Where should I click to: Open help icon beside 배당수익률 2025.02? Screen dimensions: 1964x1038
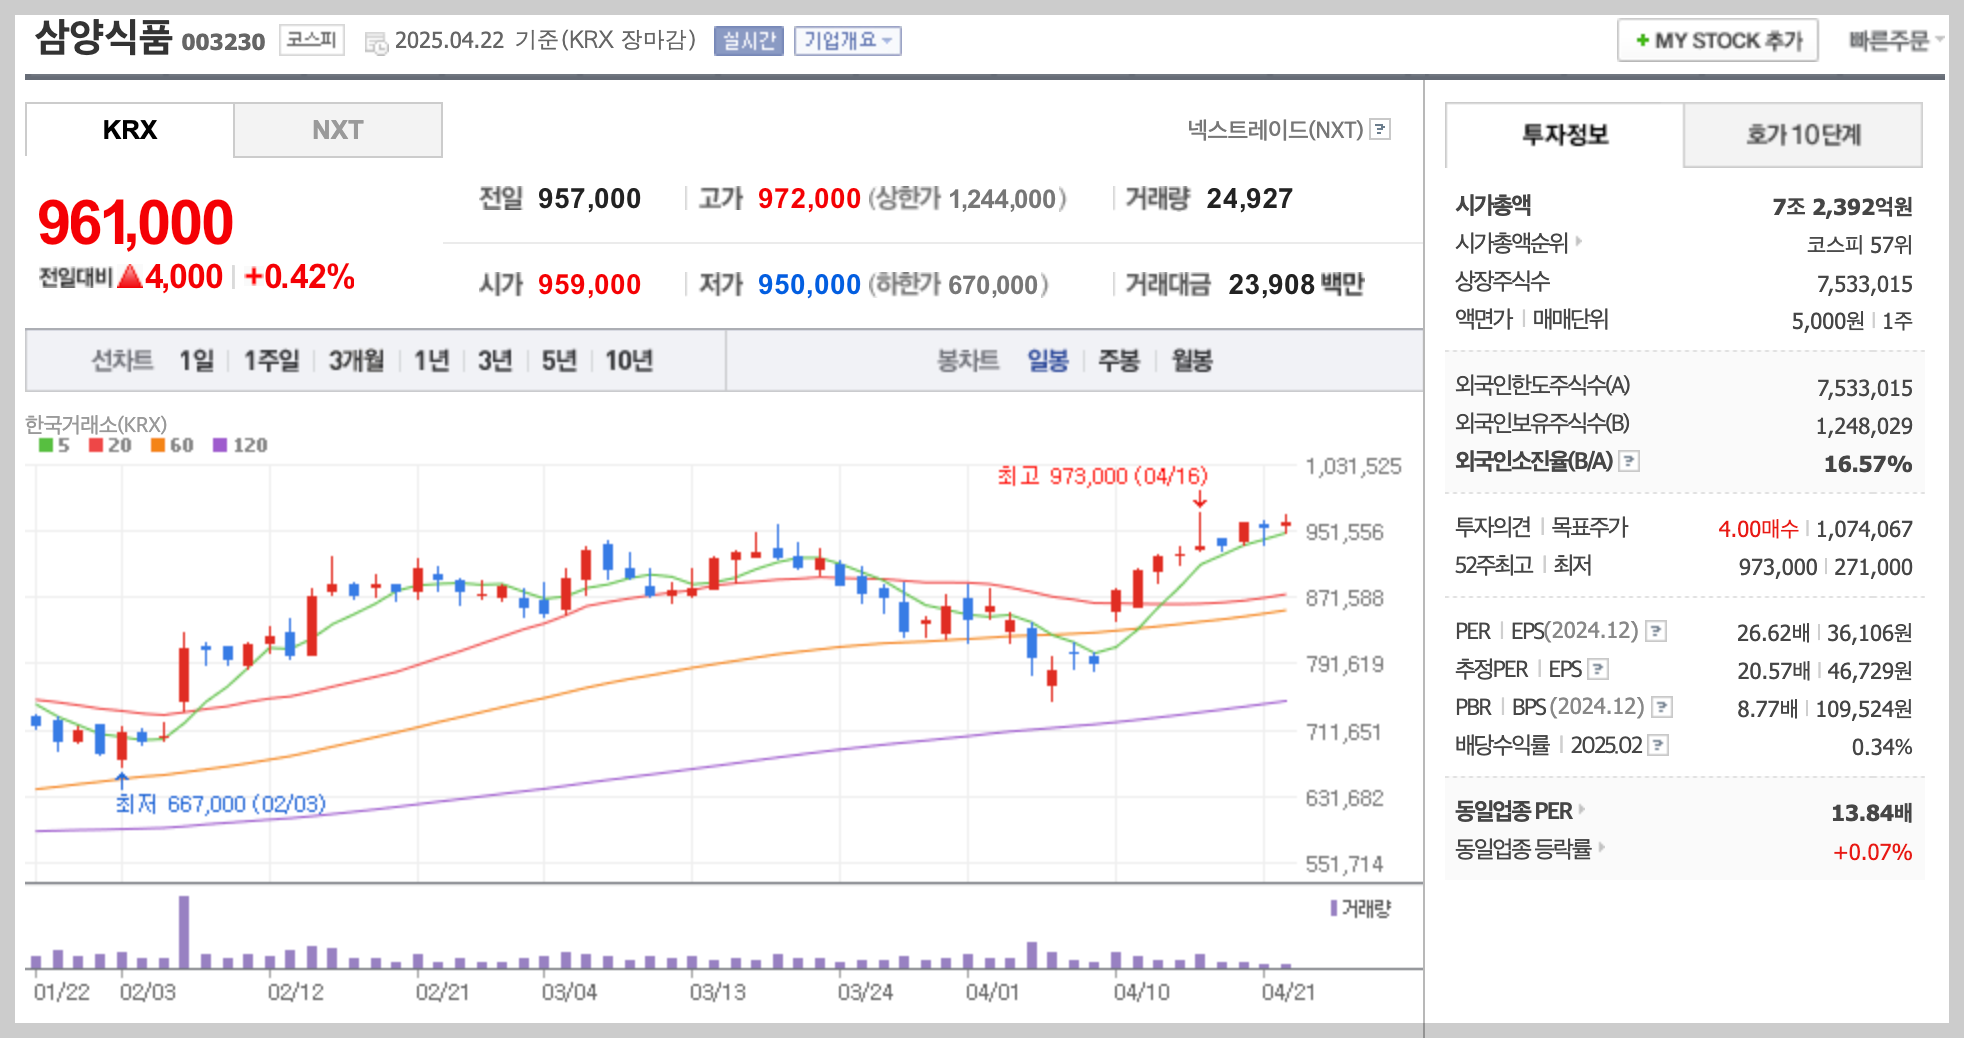click(x=1658, y=745)
